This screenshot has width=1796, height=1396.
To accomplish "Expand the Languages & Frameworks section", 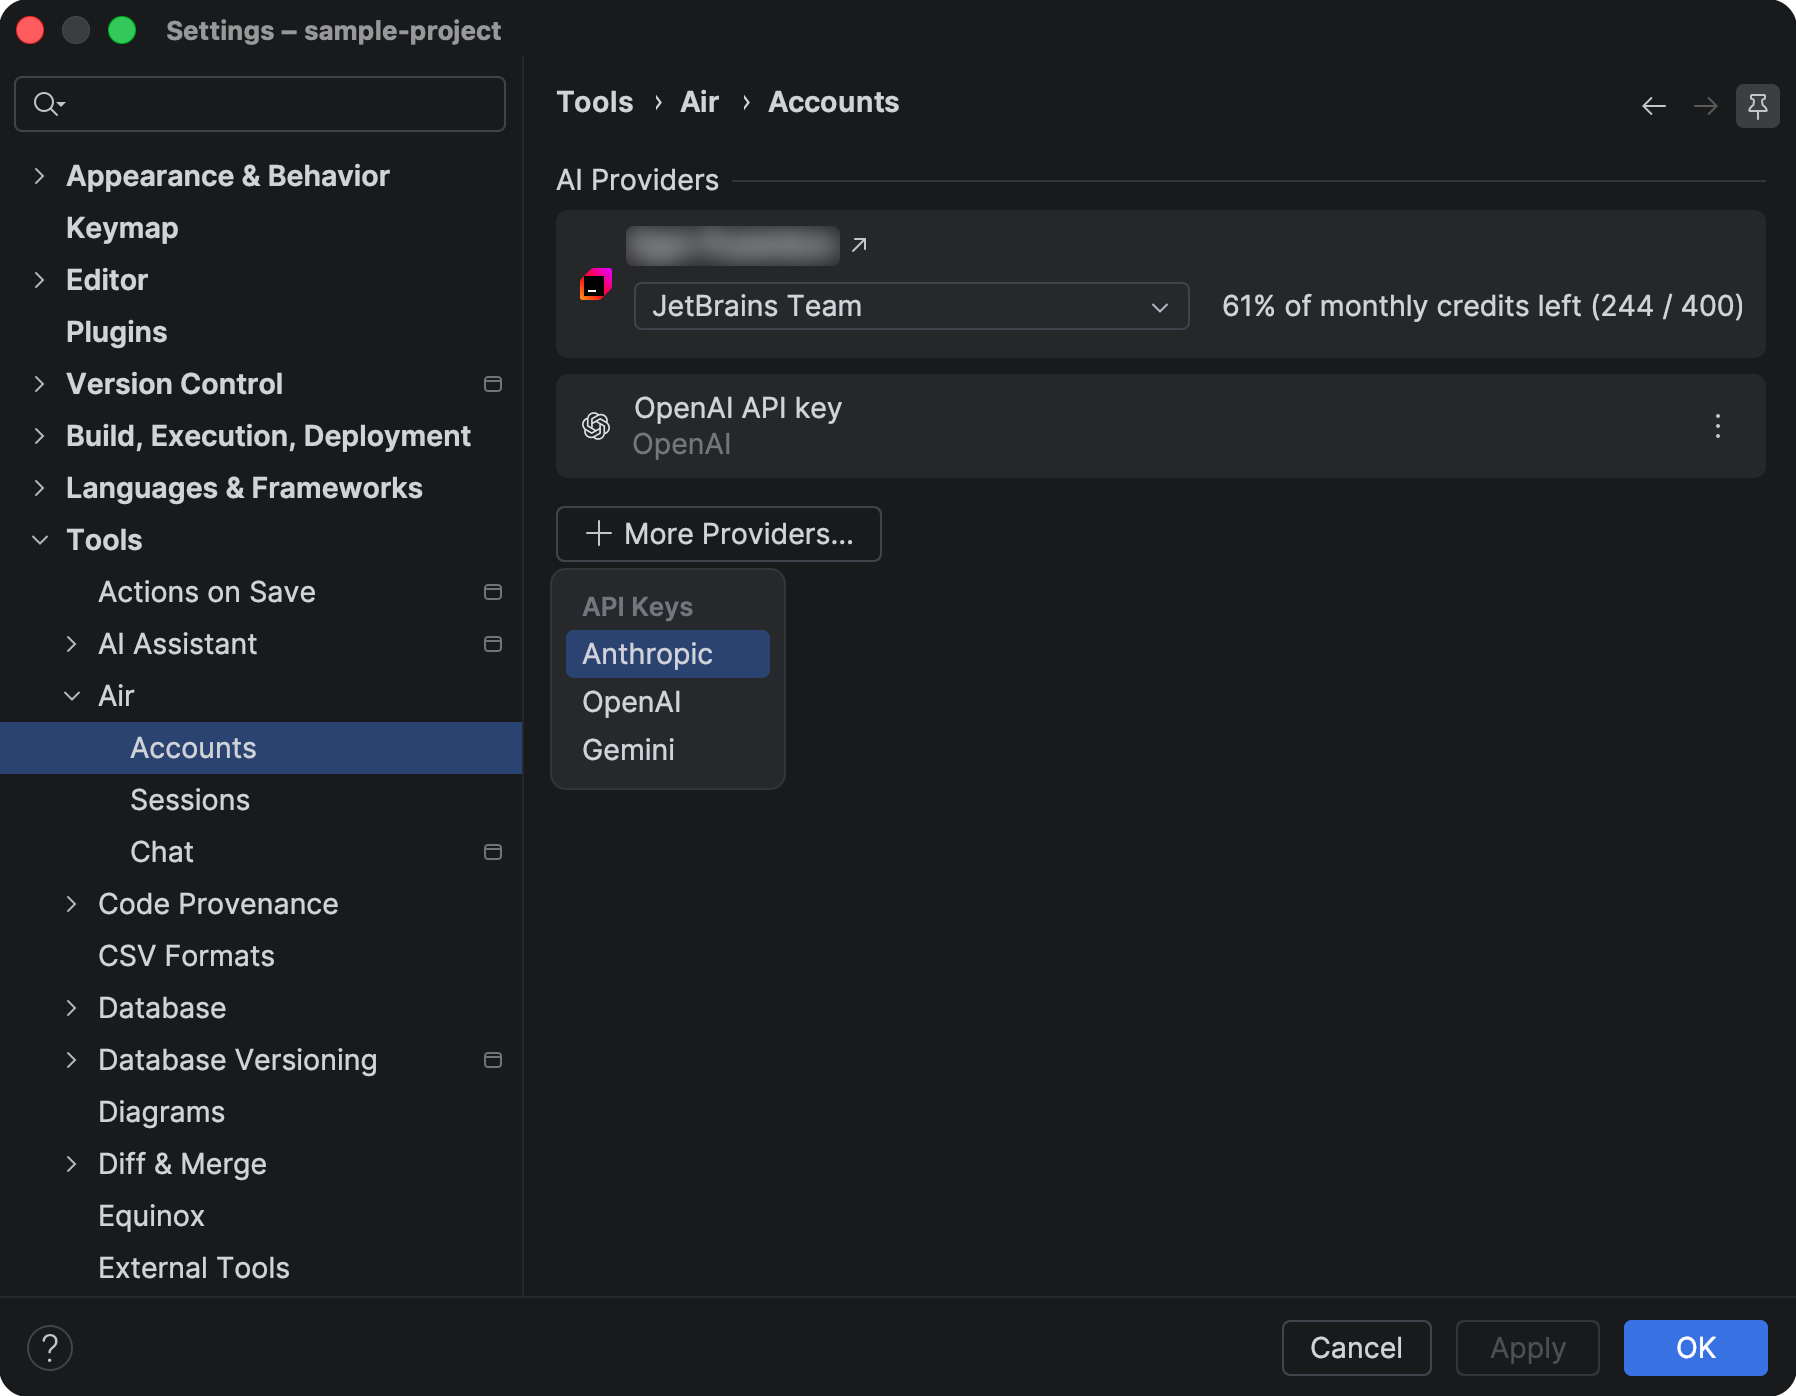I will click(40, 488).
